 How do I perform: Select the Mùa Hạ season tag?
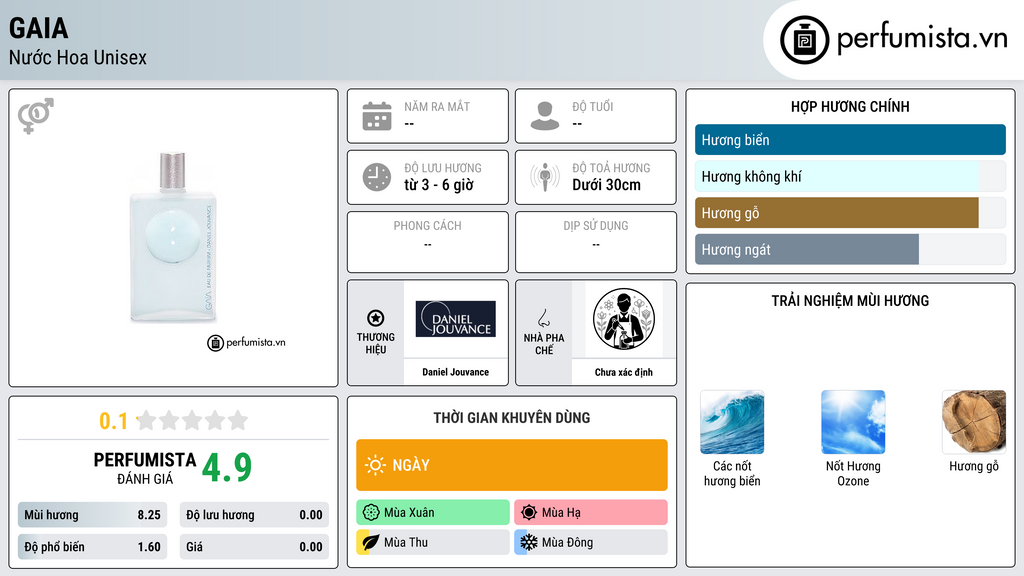point(591,513)
